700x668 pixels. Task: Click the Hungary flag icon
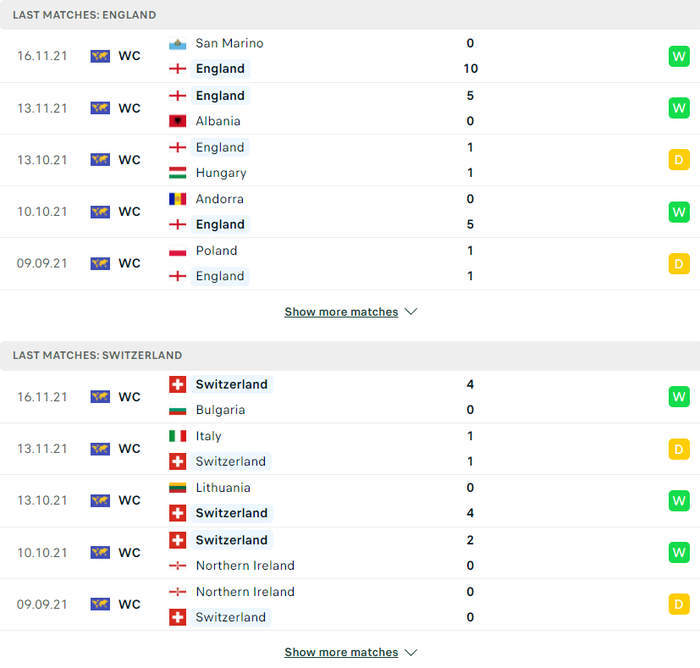pos(177,173)
